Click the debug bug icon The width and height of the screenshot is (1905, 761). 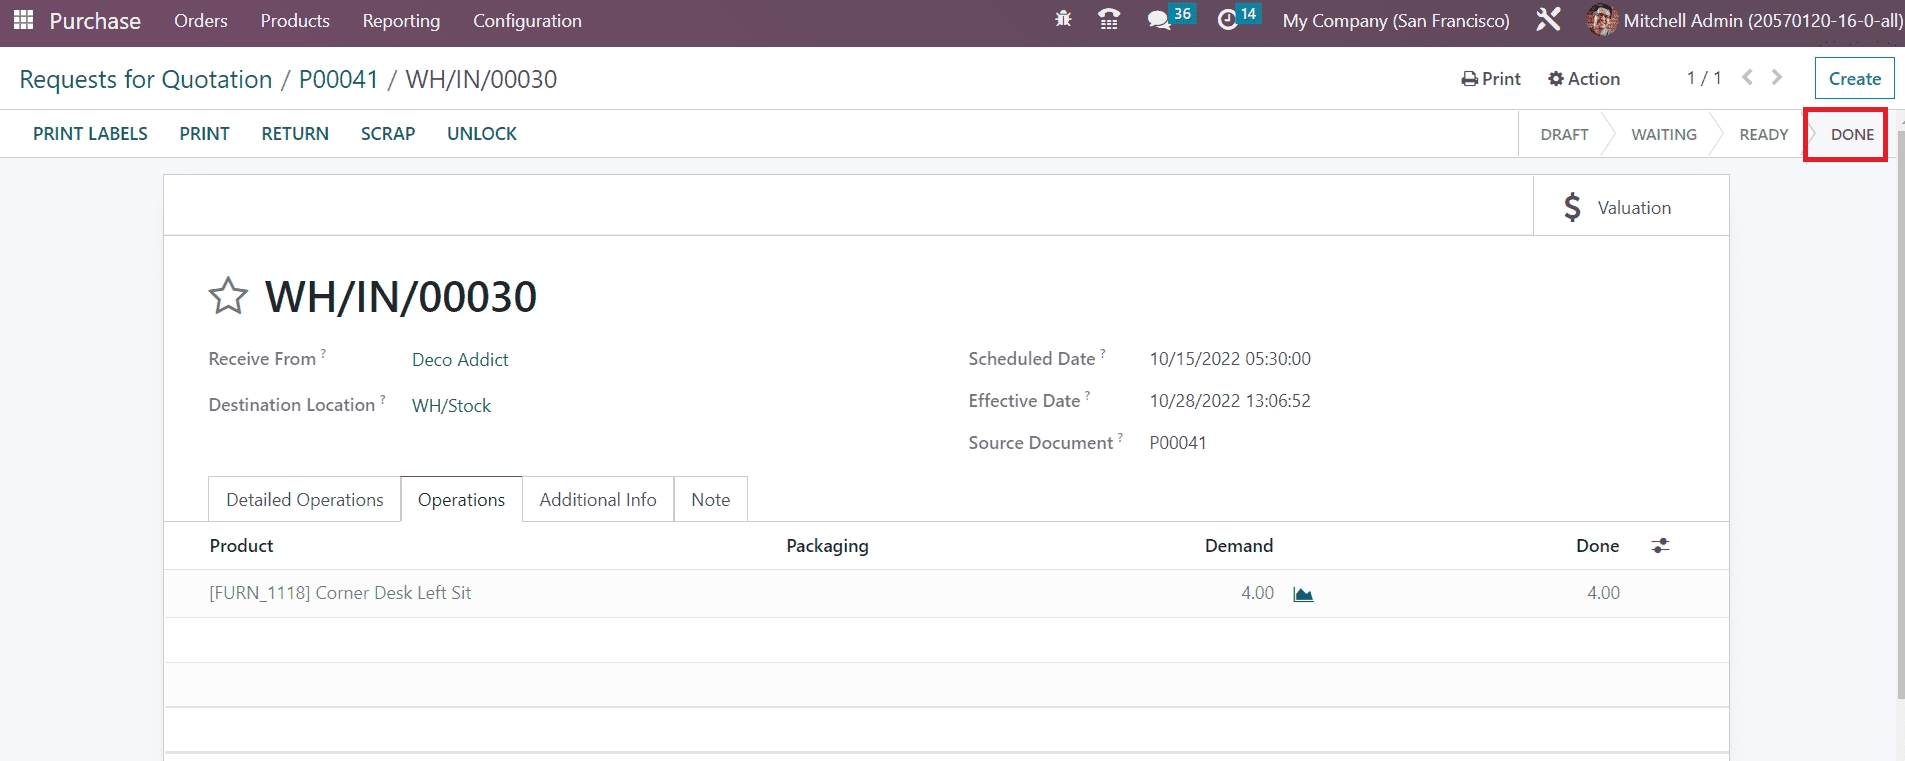click(1063, 19)
